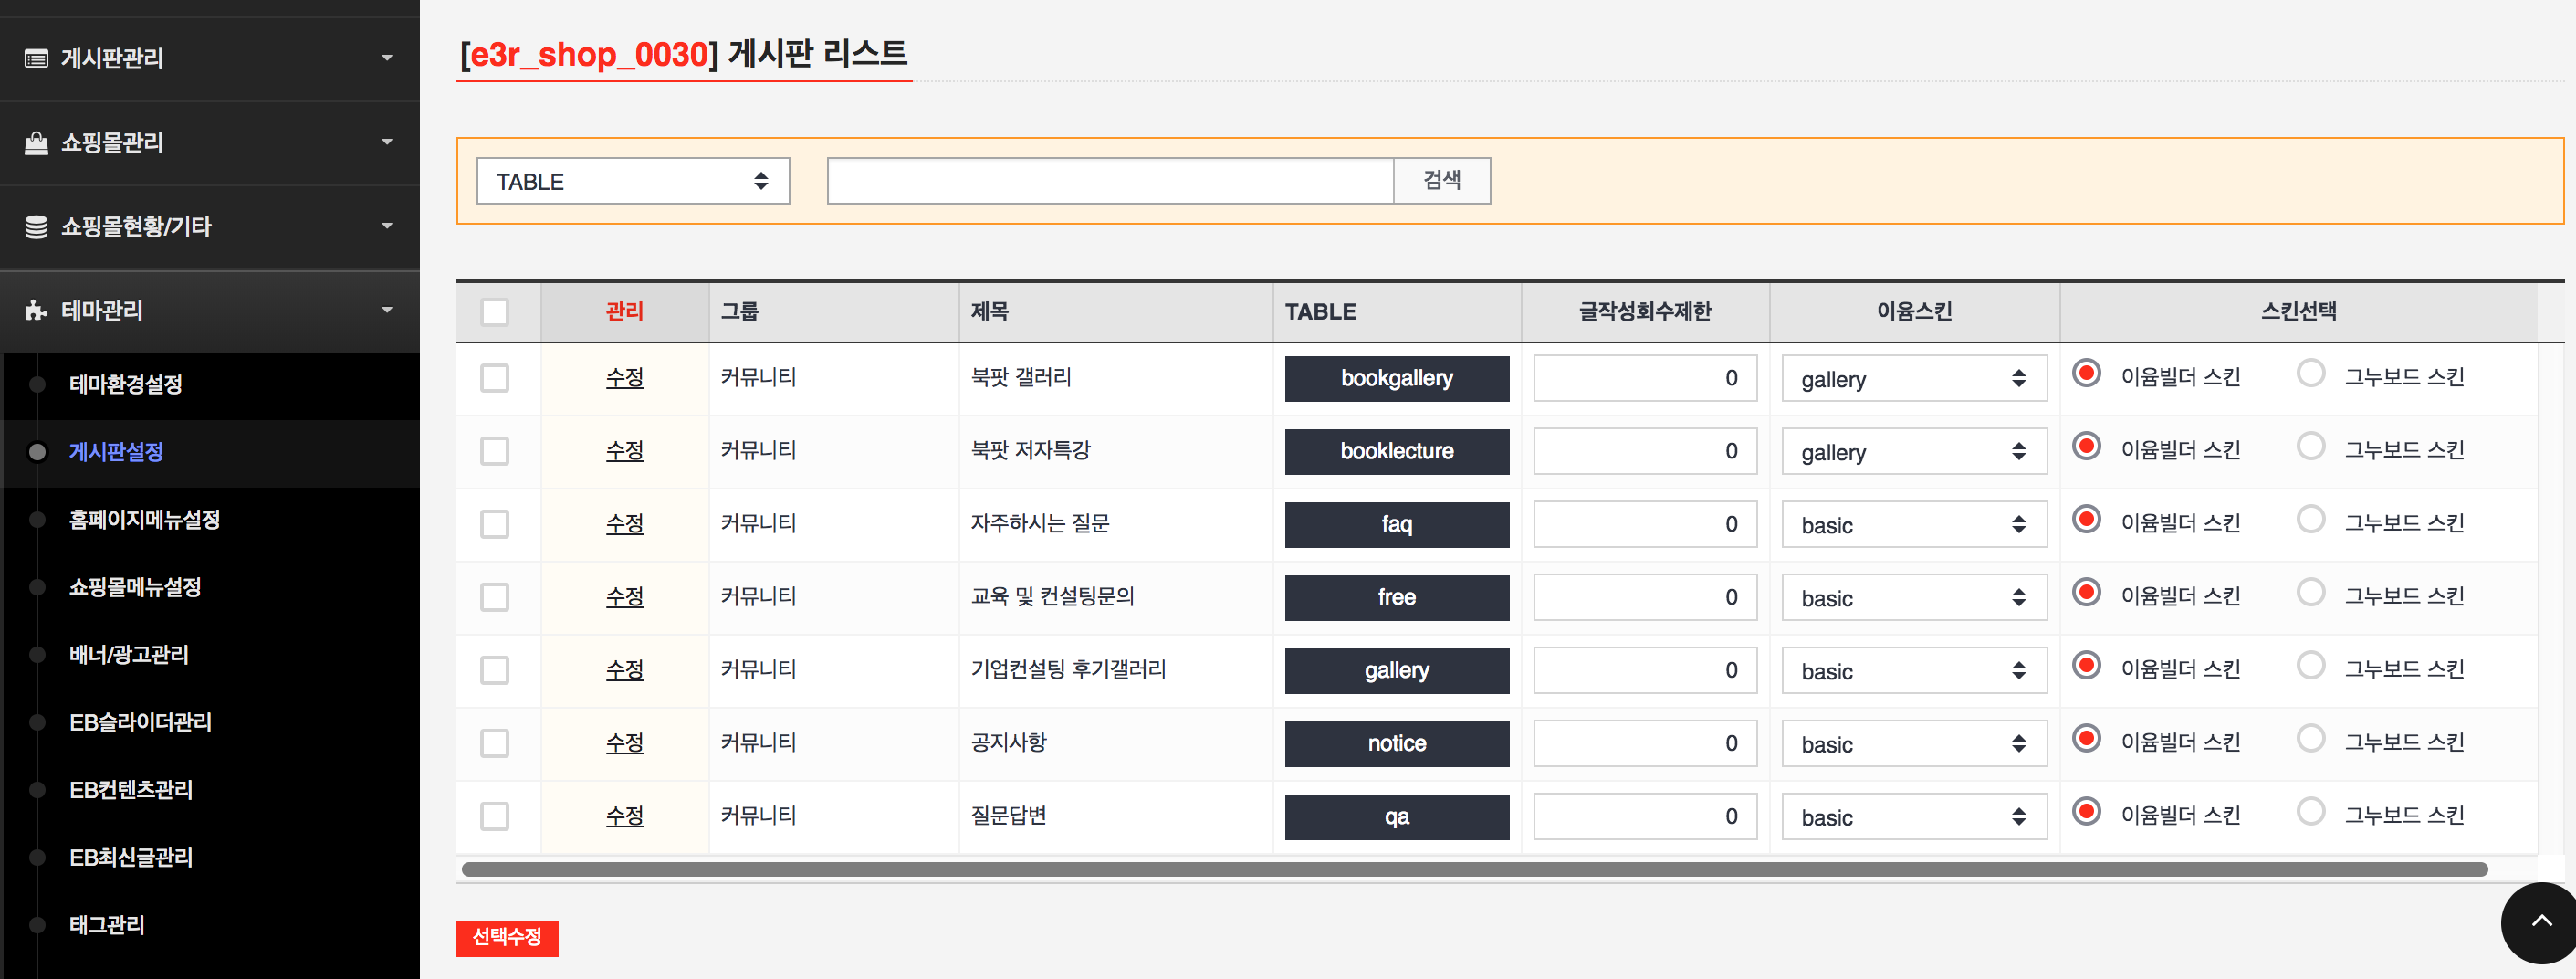Check the 질문답변 row checkbox

click(x=495, y=816)
